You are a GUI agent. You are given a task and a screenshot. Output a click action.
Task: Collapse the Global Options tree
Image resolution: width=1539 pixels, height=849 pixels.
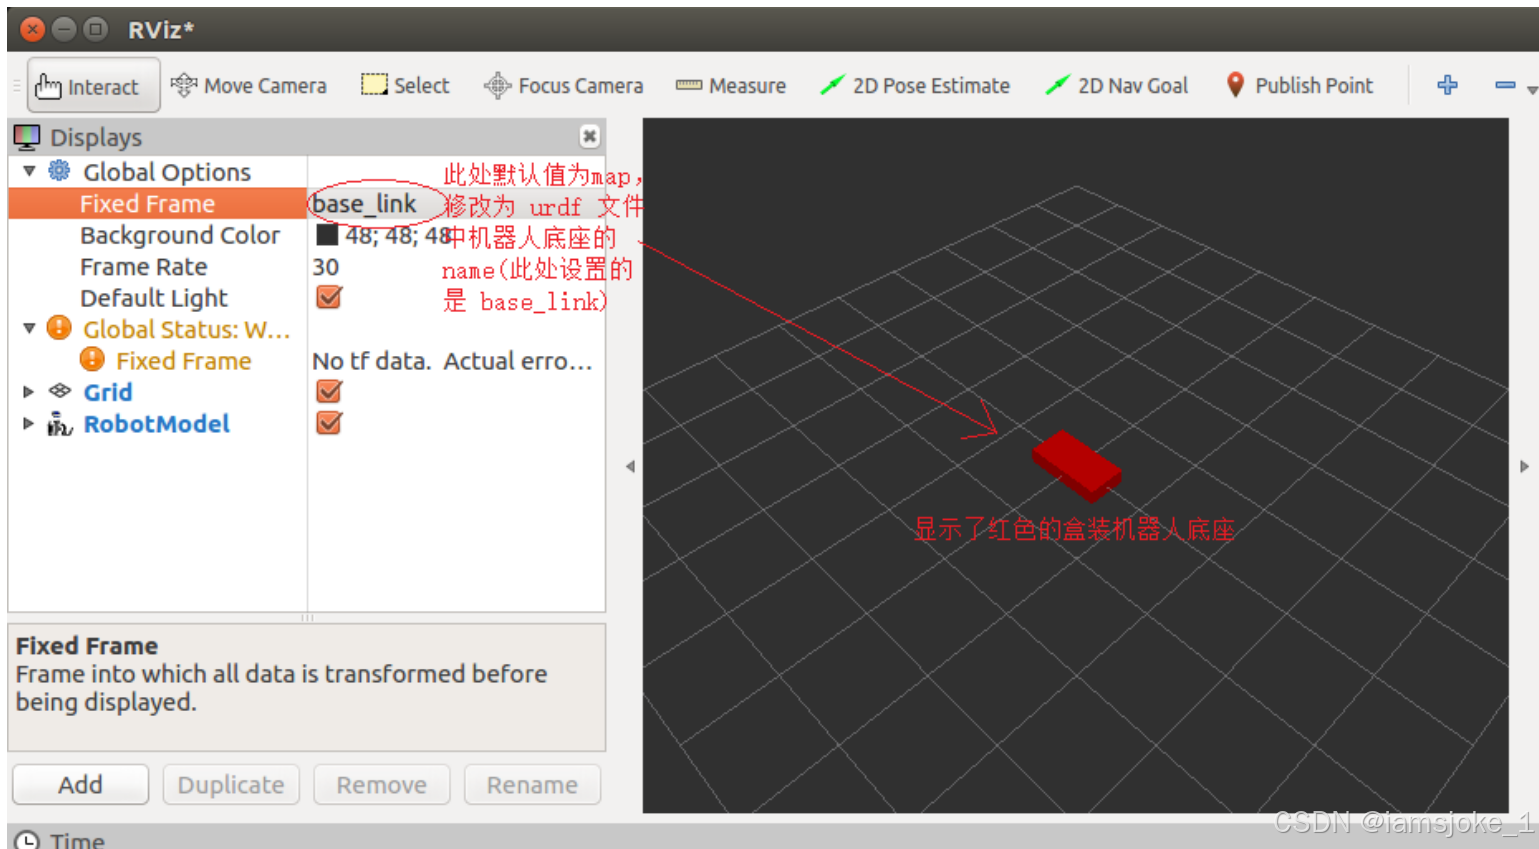[29, 171]
